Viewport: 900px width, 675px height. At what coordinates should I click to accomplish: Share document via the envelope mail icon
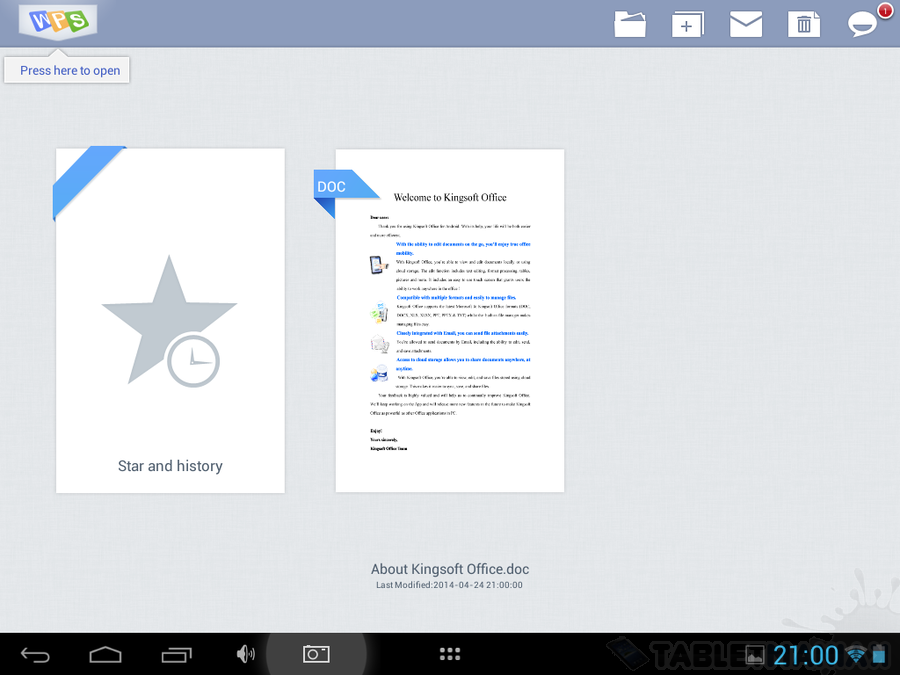point(746,25)
